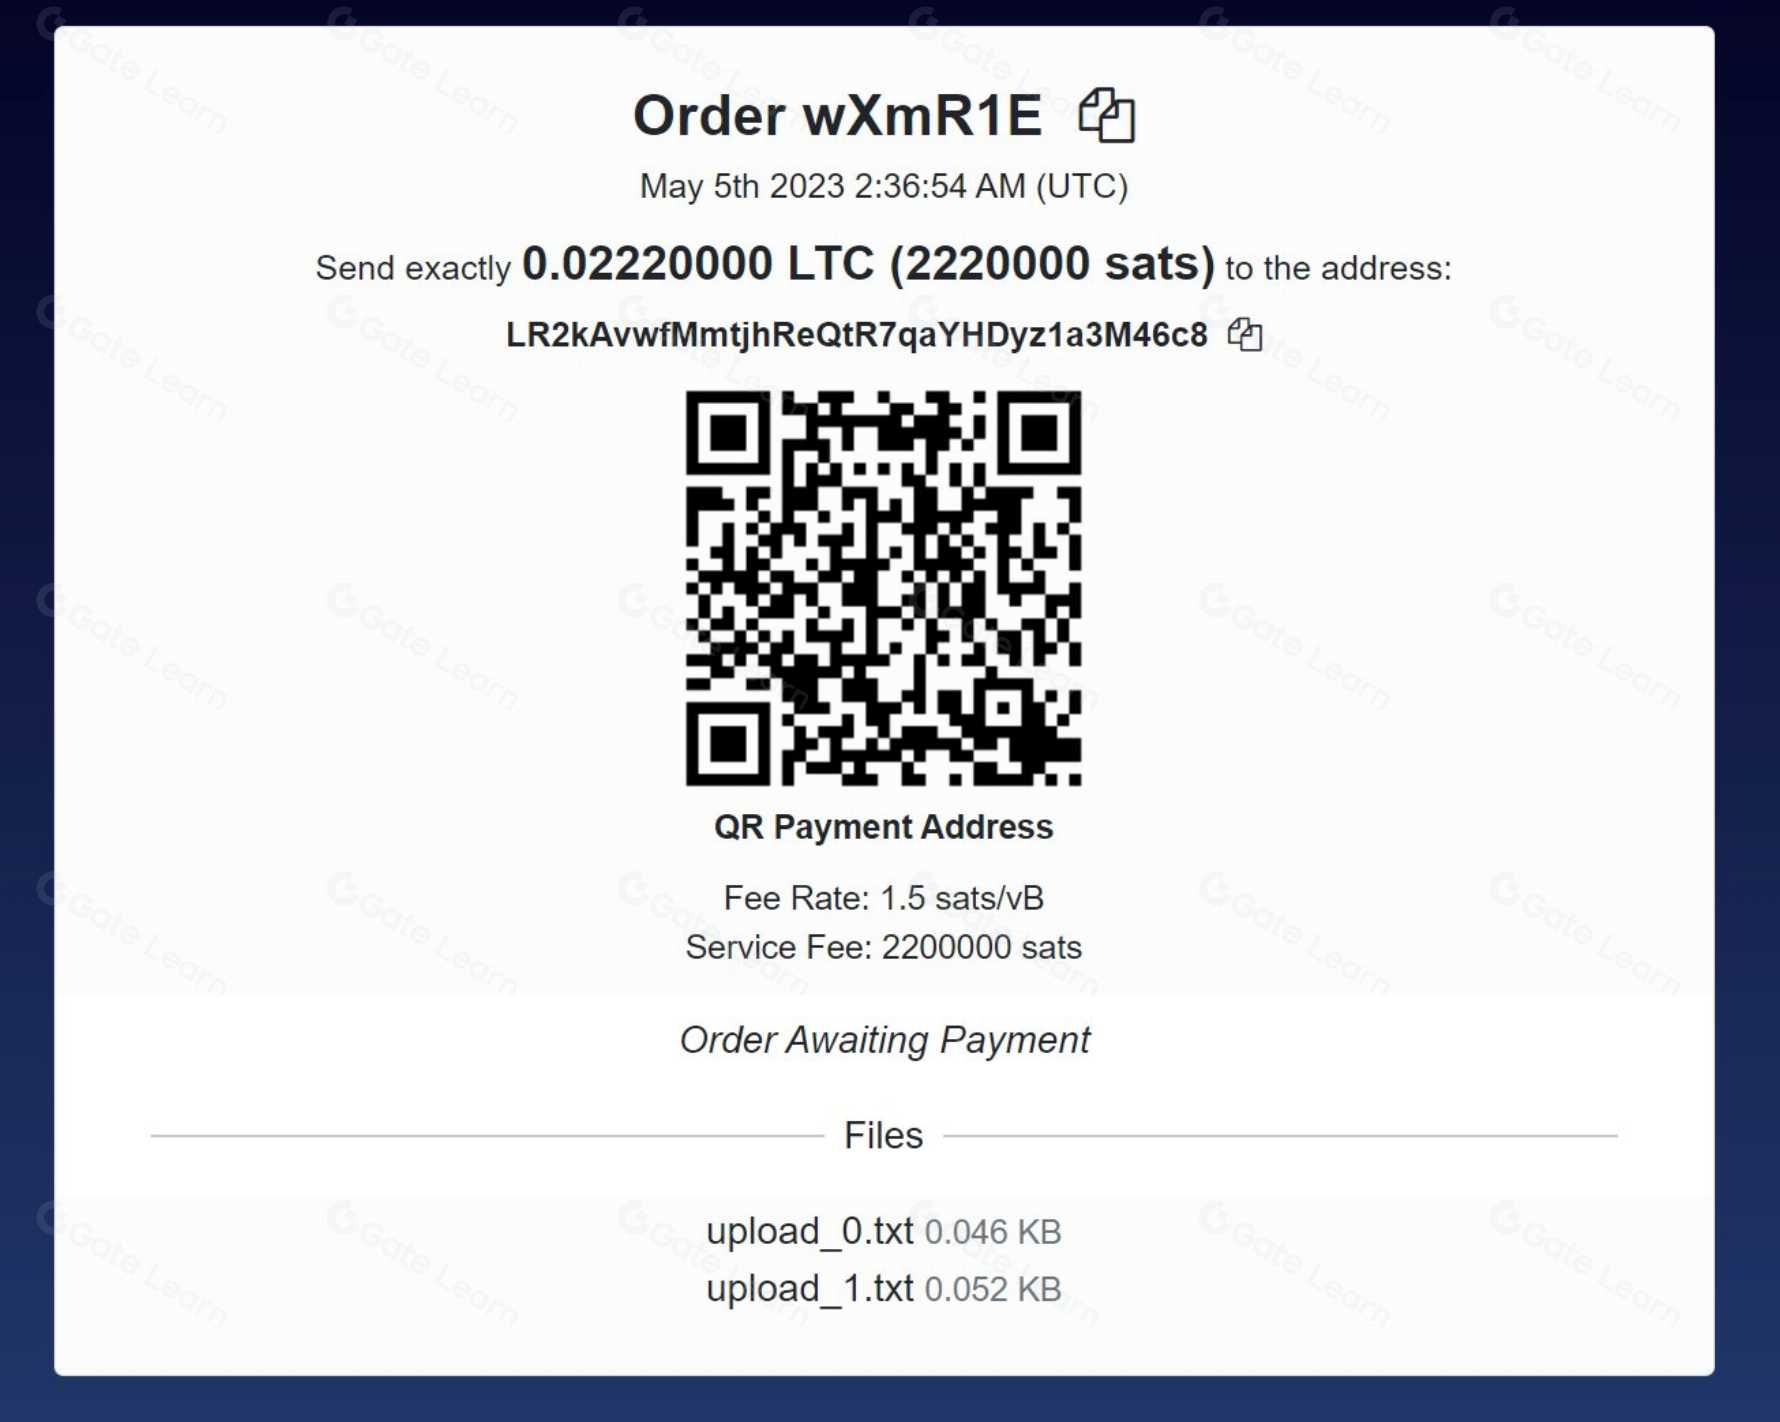This screenshot has width=1780, height=1422.
Task: Open the upload_1.txt file
Action: [x=810, y=1289]
